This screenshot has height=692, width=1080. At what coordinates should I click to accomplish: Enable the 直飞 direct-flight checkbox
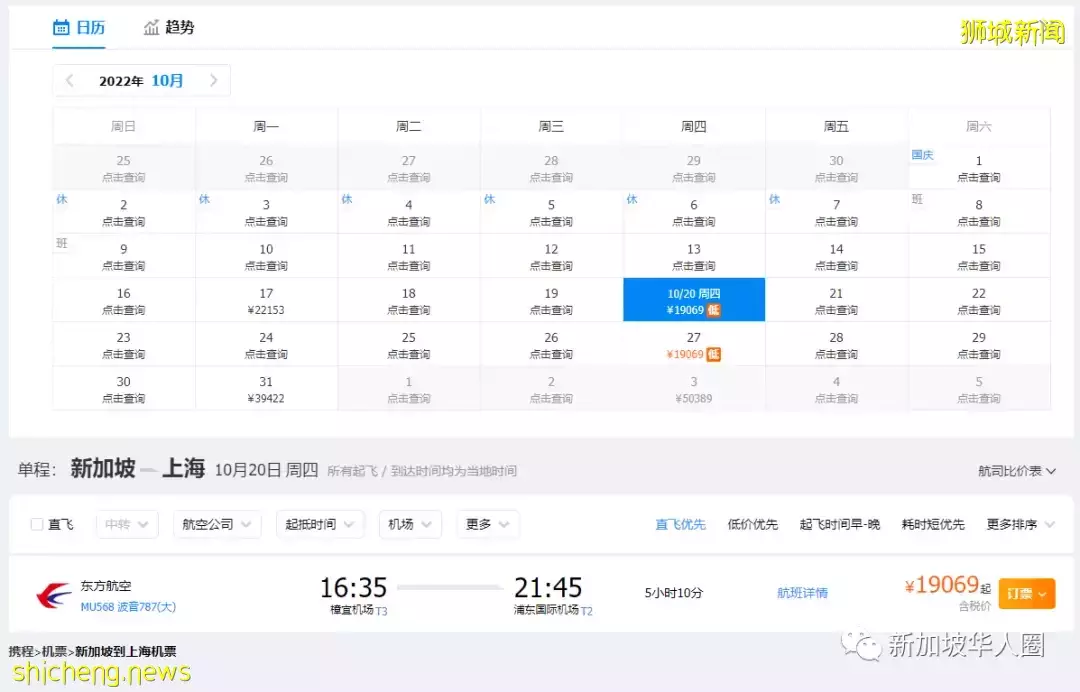tap(36, 523)
